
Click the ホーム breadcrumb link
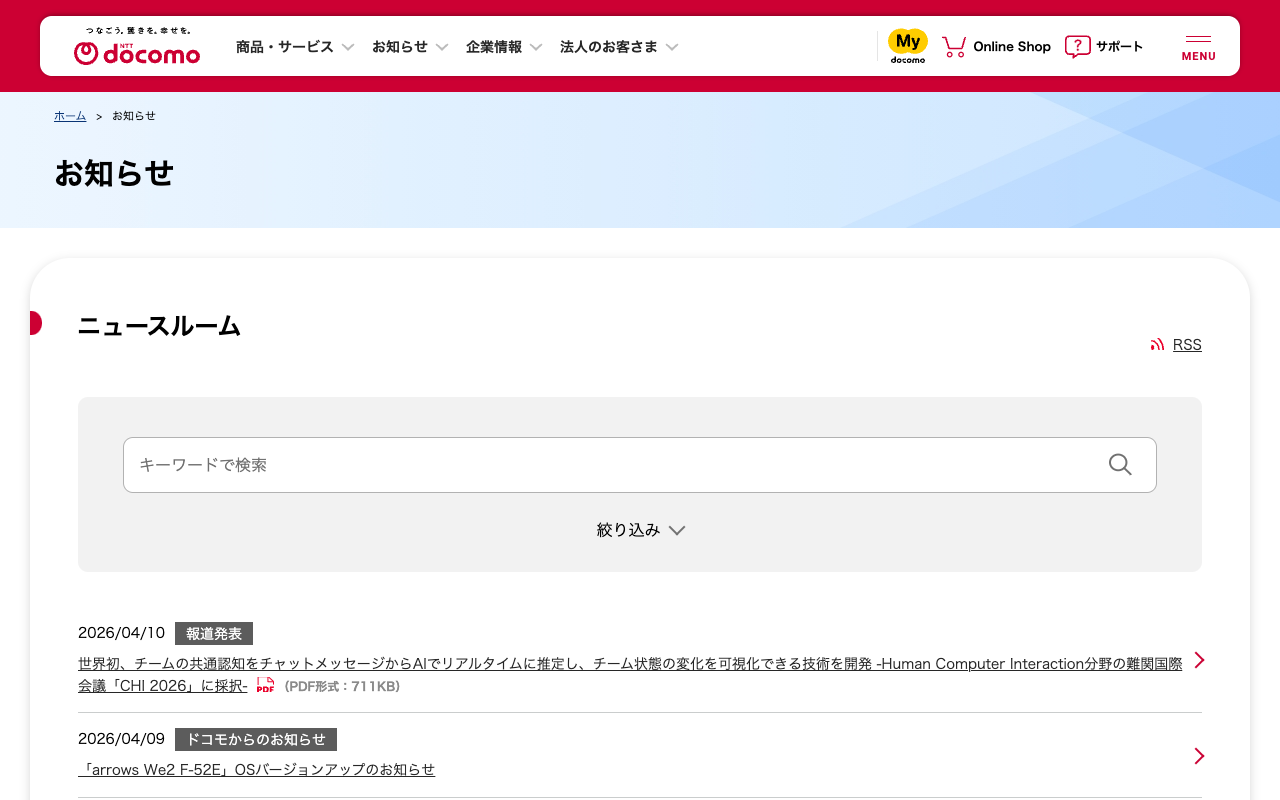tap(70, 116)
